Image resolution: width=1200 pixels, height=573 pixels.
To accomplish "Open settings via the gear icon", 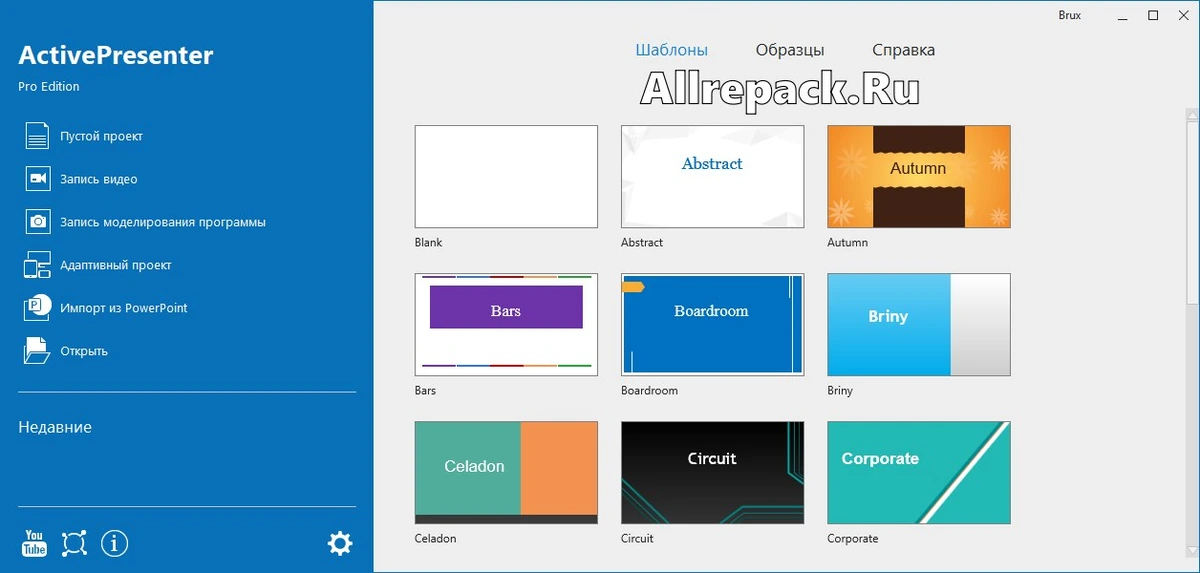I will tap(340, 543).
